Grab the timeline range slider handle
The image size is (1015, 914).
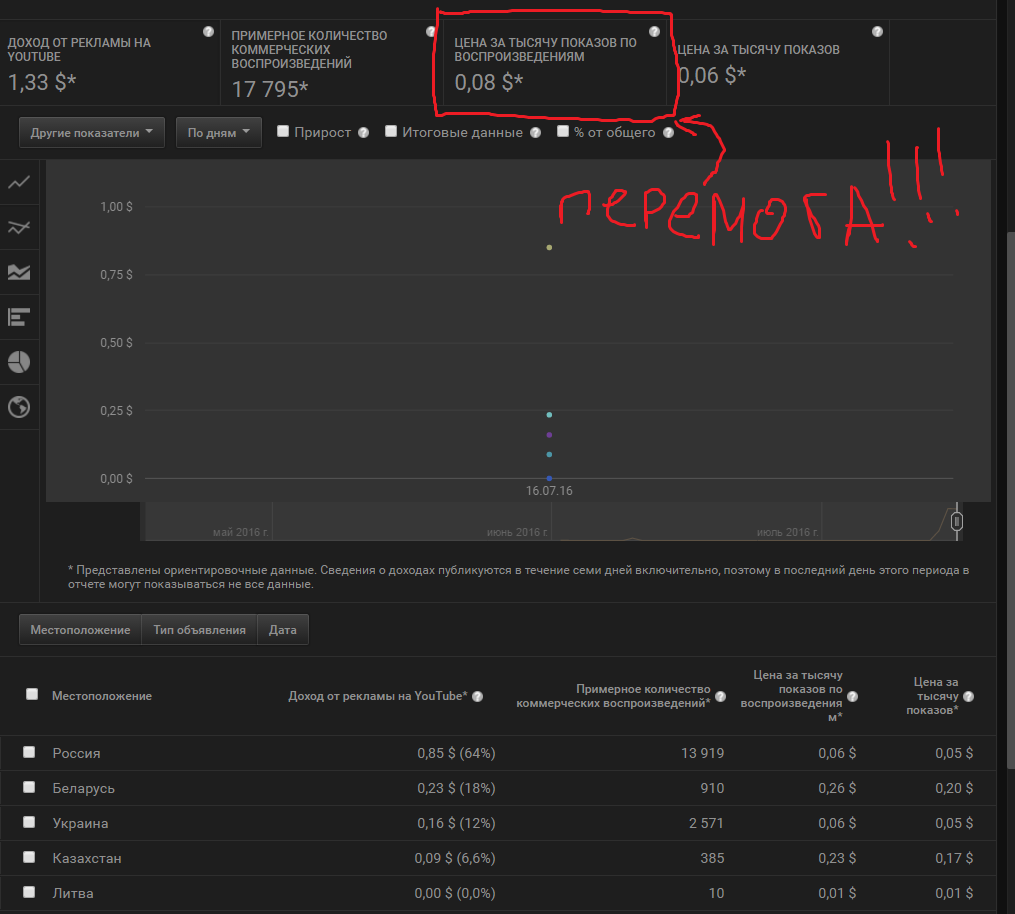tap(957, 521)
